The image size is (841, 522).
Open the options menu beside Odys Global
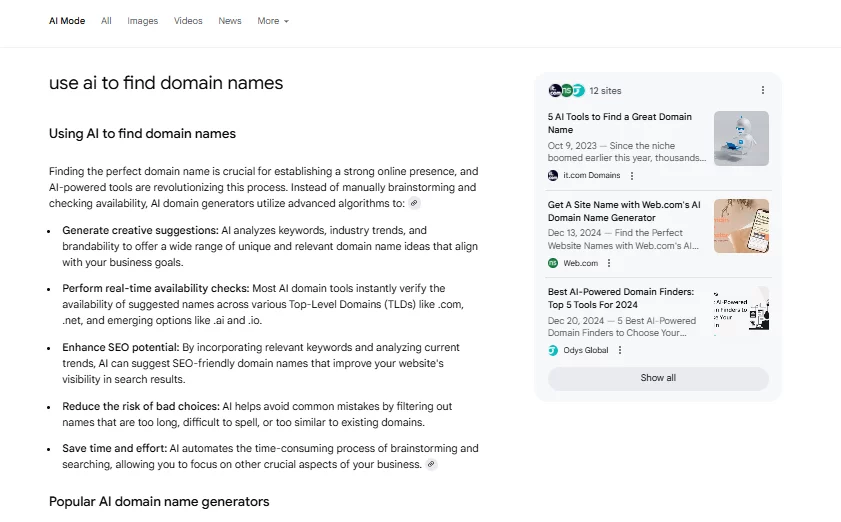[620, 350]
